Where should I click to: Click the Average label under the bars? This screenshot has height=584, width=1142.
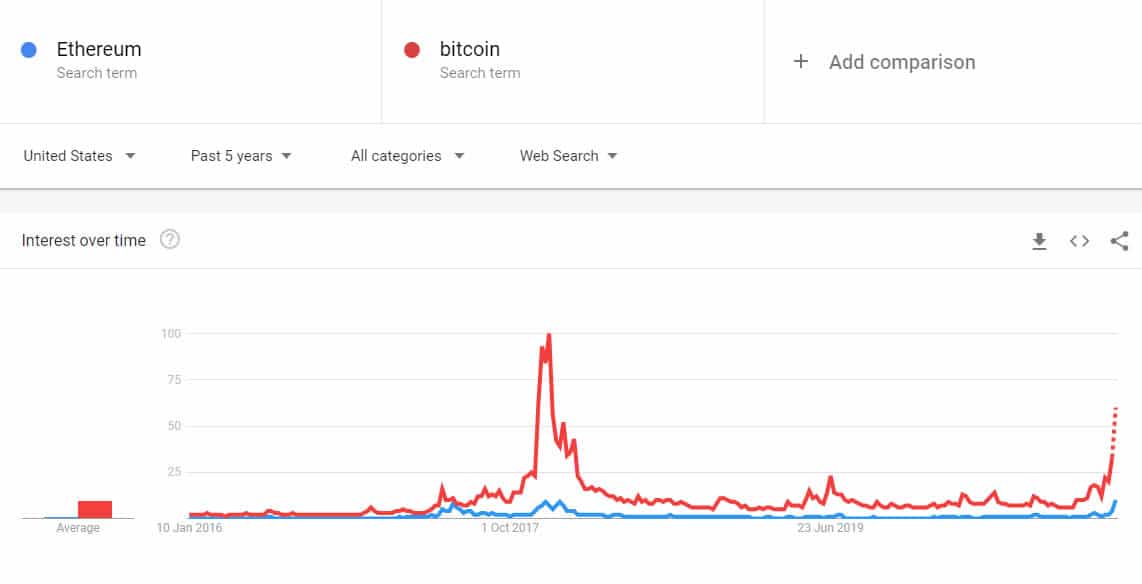click(79, 528)
